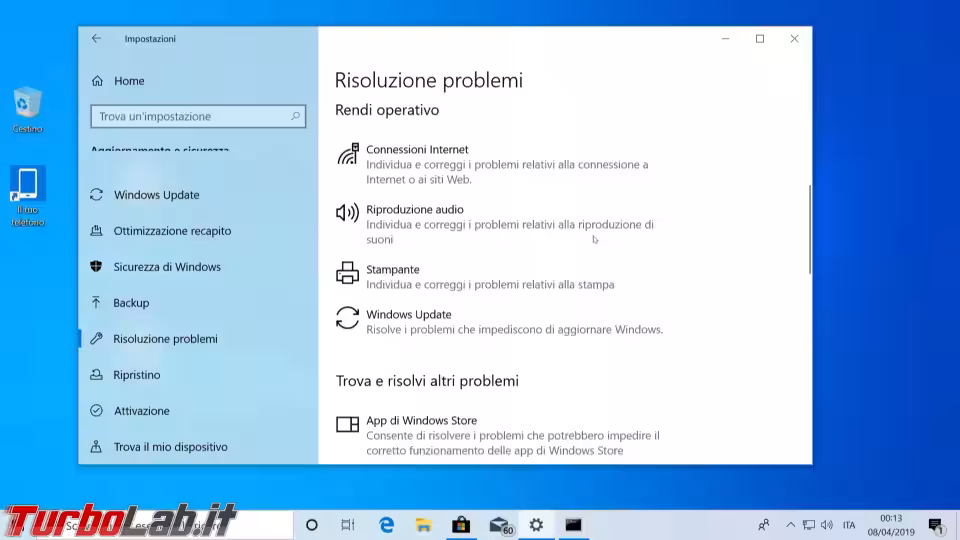Open the People icon in the system tray
This screenshot has width=960, height=540.
pyautogui.click(x=763, y=525)
